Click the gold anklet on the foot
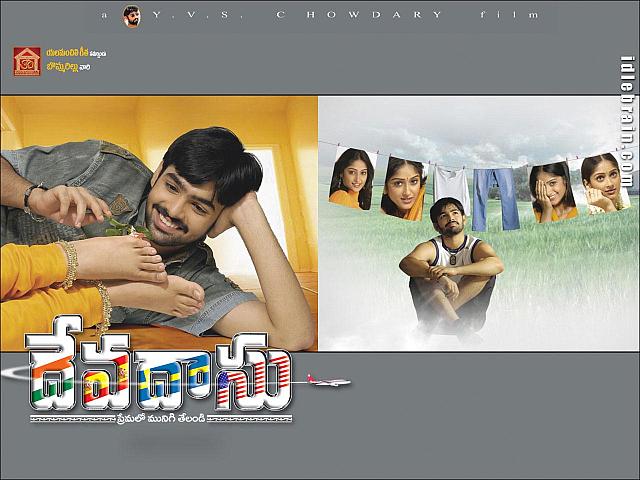Image resolution: width=640 pixels, height=480 pixels. (68, 262)
